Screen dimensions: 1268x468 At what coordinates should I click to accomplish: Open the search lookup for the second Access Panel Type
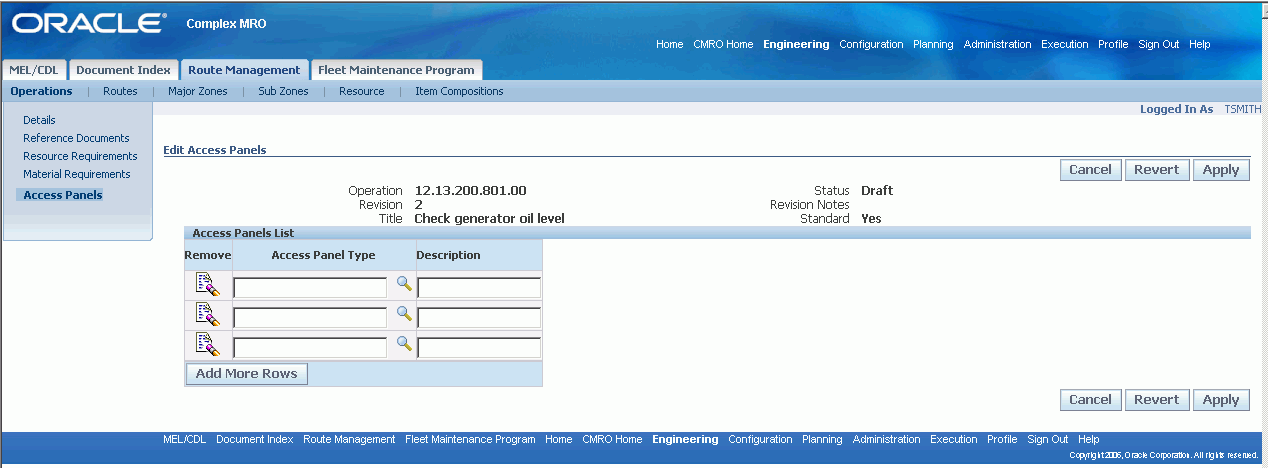pos(404,314)
